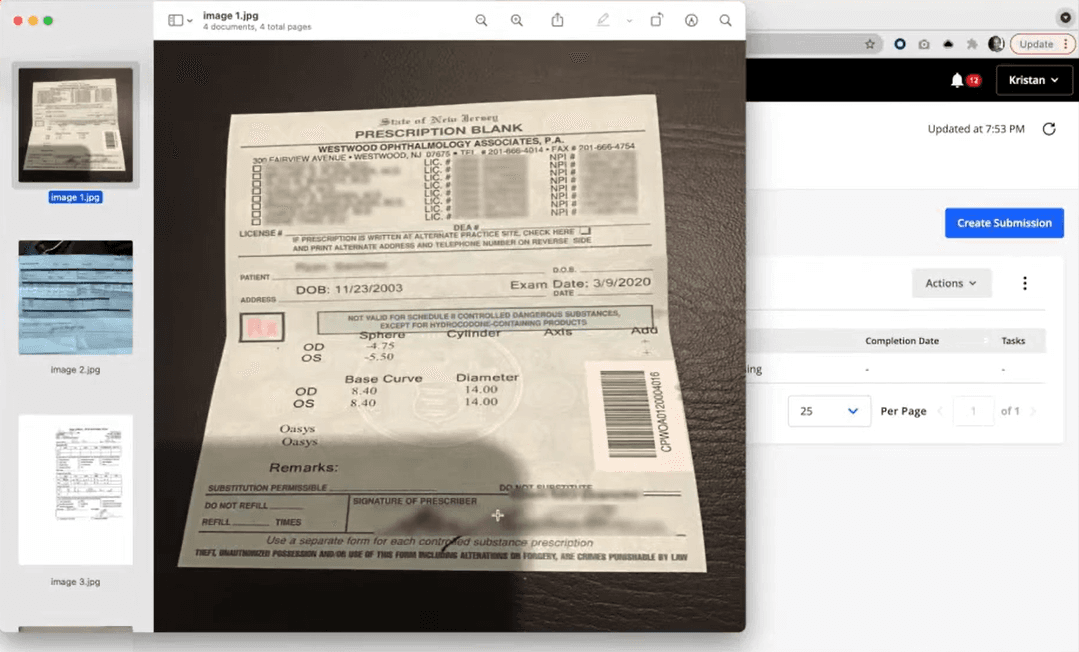Viewport: 1079px width, 652px height.
Task: Open the 25 per page dropdown
Action: pos(829,410)
